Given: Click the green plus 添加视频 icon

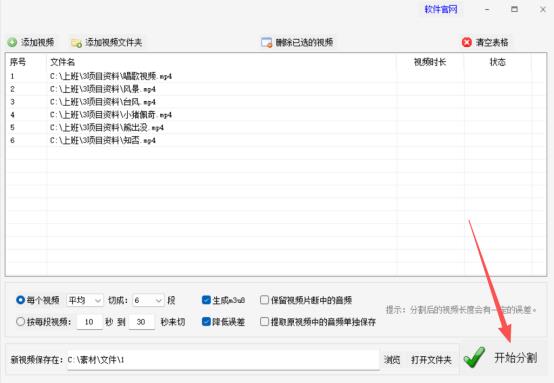Looking at the screenshot, I should (12, 42).
